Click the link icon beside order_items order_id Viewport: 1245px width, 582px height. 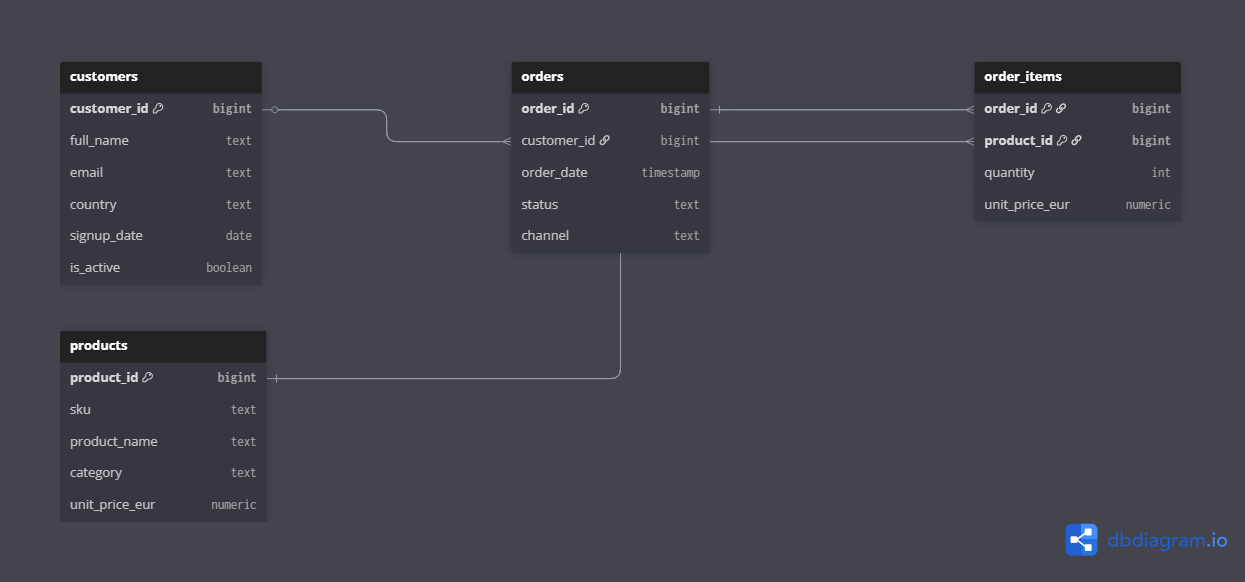click(1061, 108)
